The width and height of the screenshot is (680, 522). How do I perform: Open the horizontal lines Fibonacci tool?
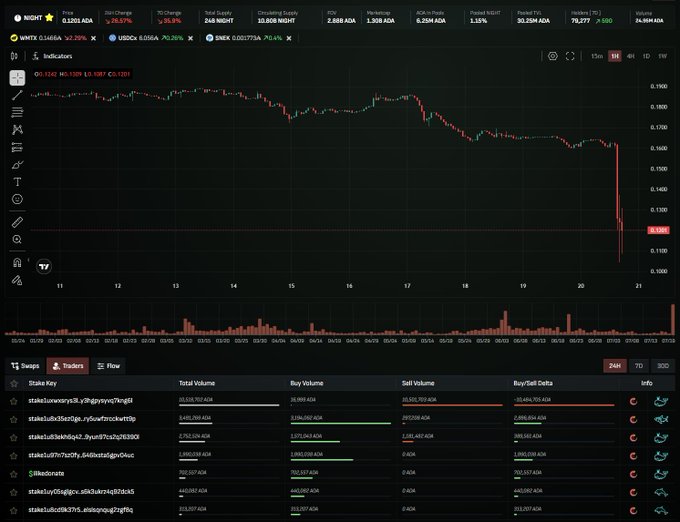[17, 112]
